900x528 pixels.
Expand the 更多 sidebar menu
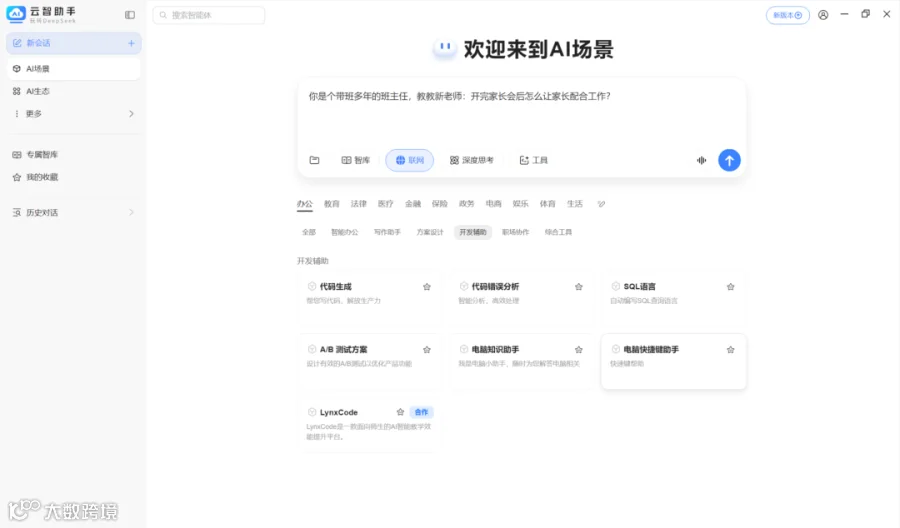click(x=73, y=114)
